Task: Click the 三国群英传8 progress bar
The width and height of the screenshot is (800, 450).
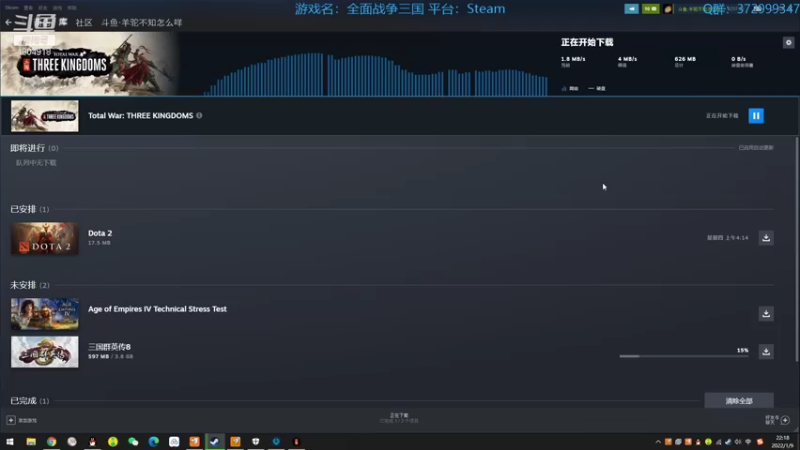Action: pos(684,356)
